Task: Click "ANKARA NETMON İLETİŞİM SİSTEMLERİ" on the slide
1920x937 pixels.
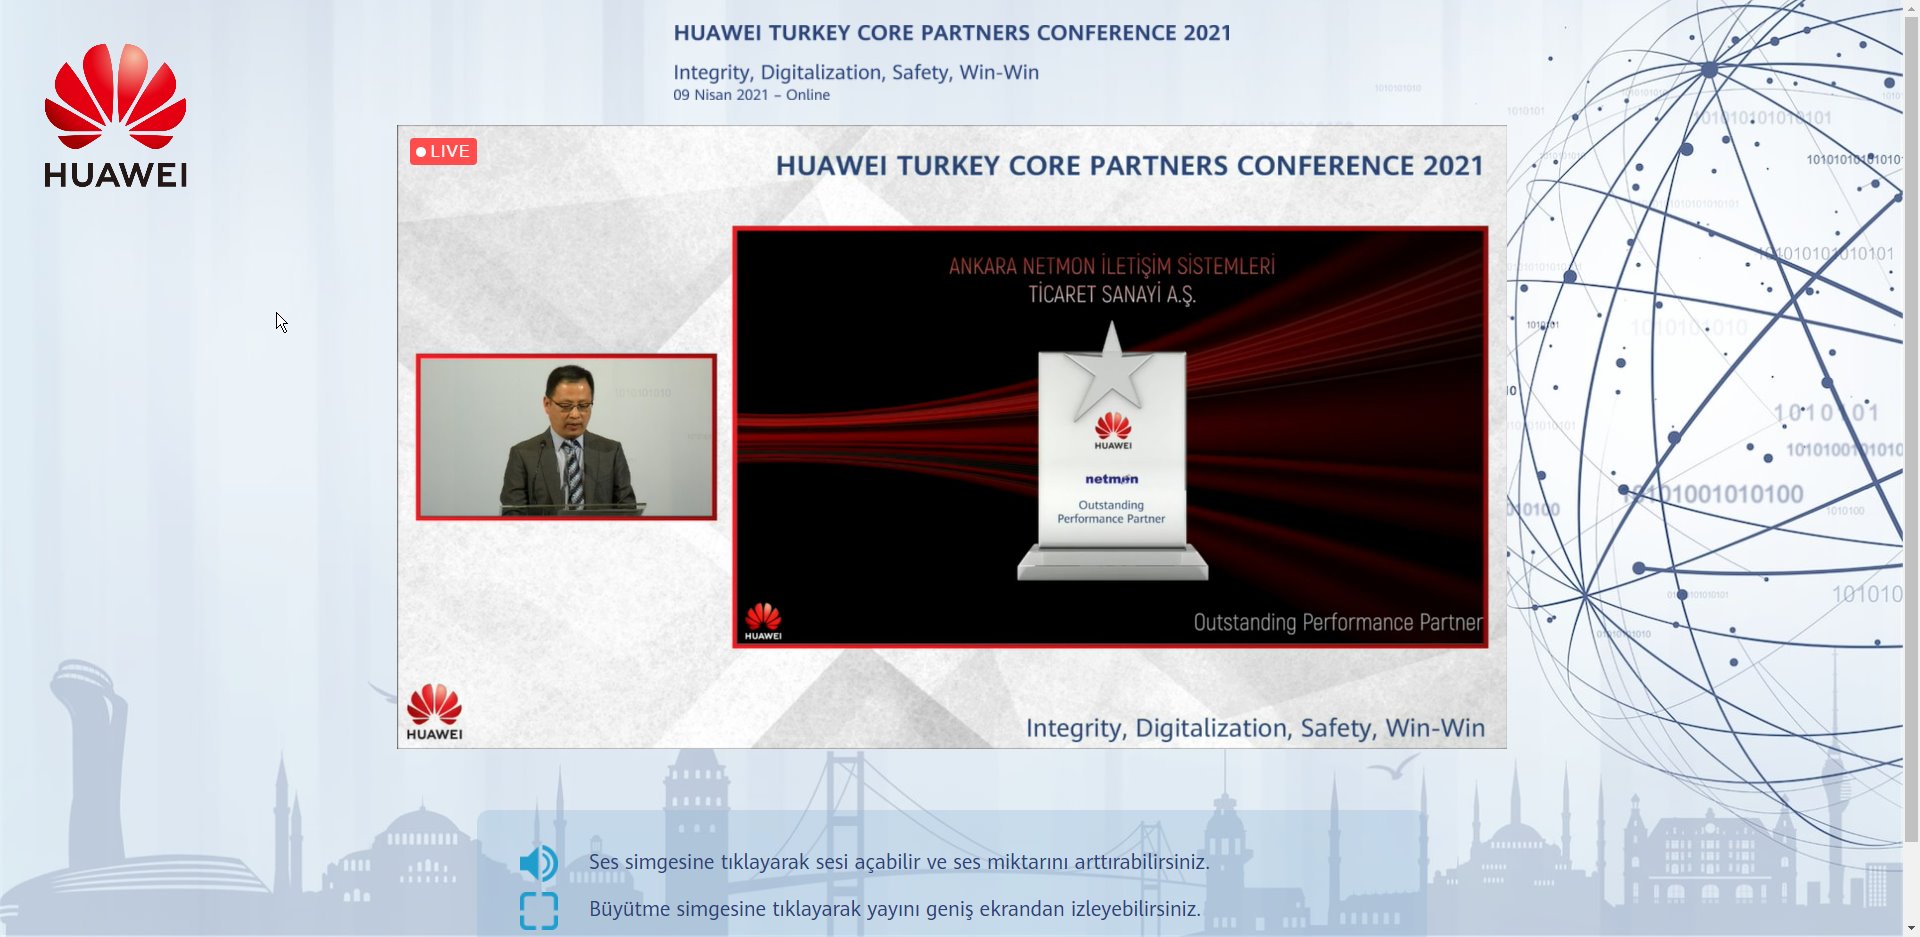Action: pyautogui.click(x=1112, y=266)
